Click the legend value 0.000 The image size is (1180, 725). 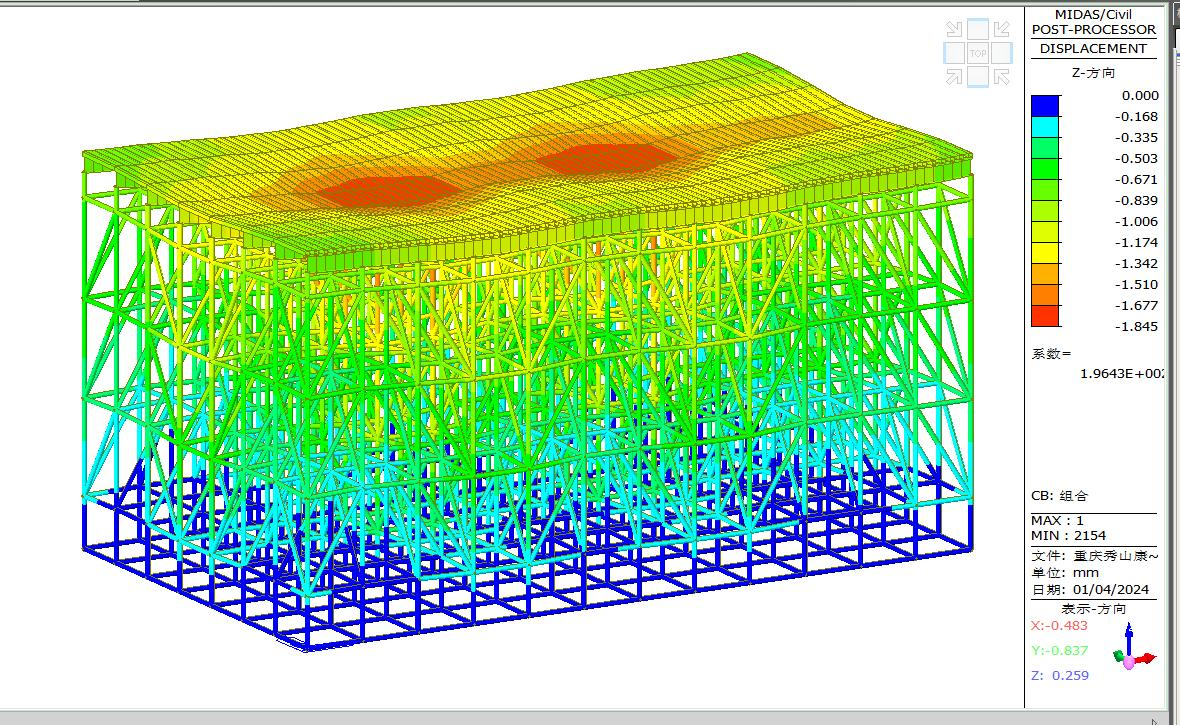[1140, 96]
